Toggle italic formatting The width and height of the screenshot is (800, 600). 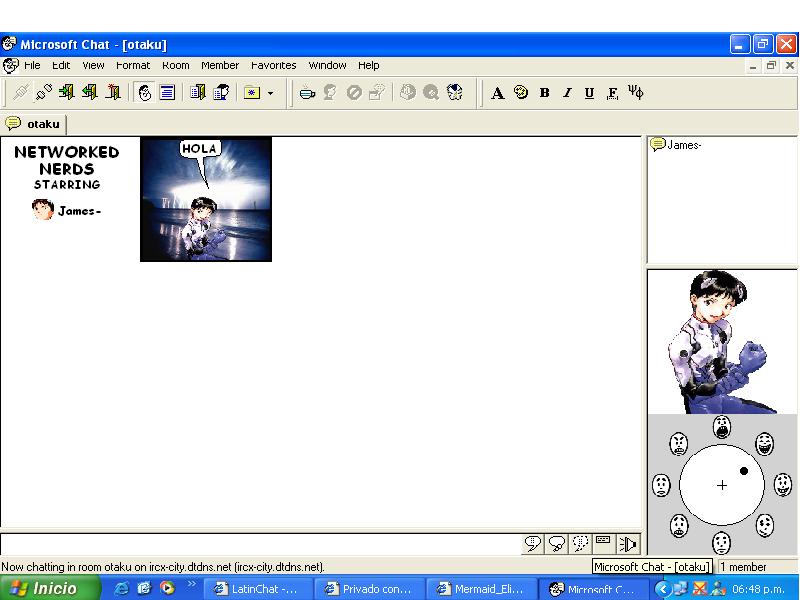567,93
